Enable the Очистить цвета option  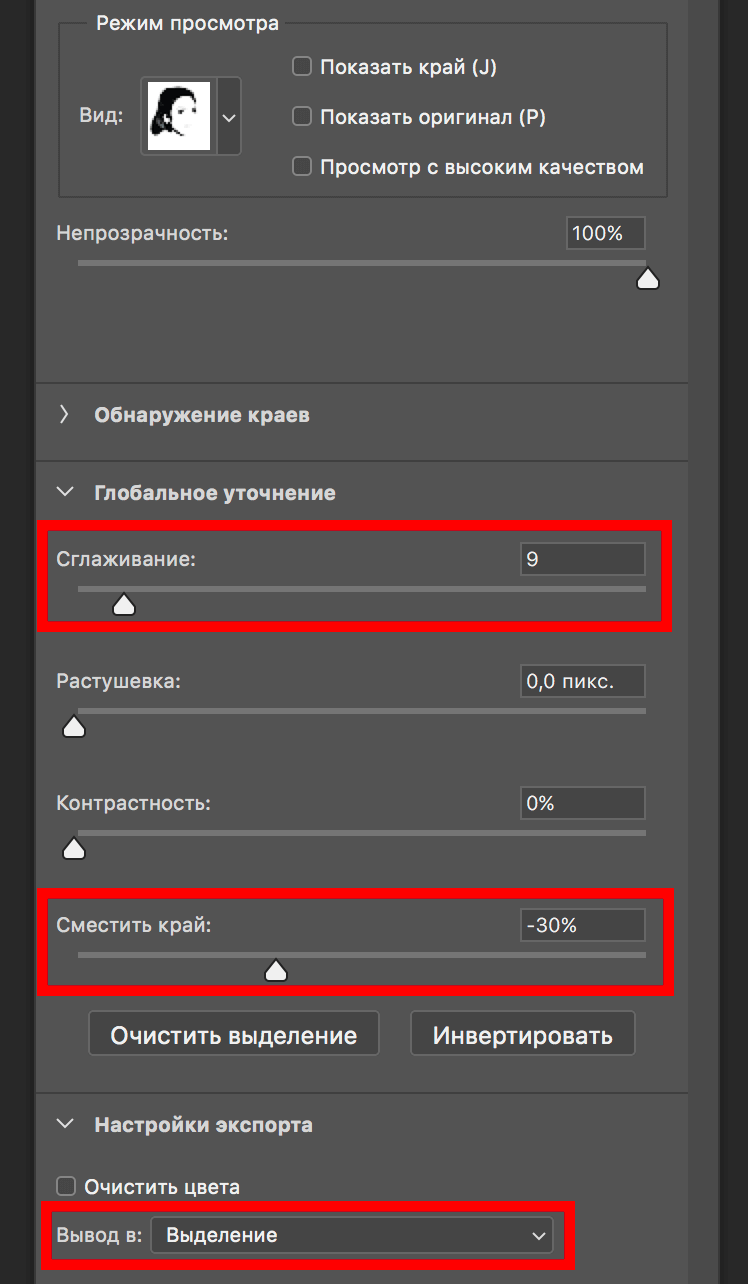pyautogui.click(x=65, y=1186)
